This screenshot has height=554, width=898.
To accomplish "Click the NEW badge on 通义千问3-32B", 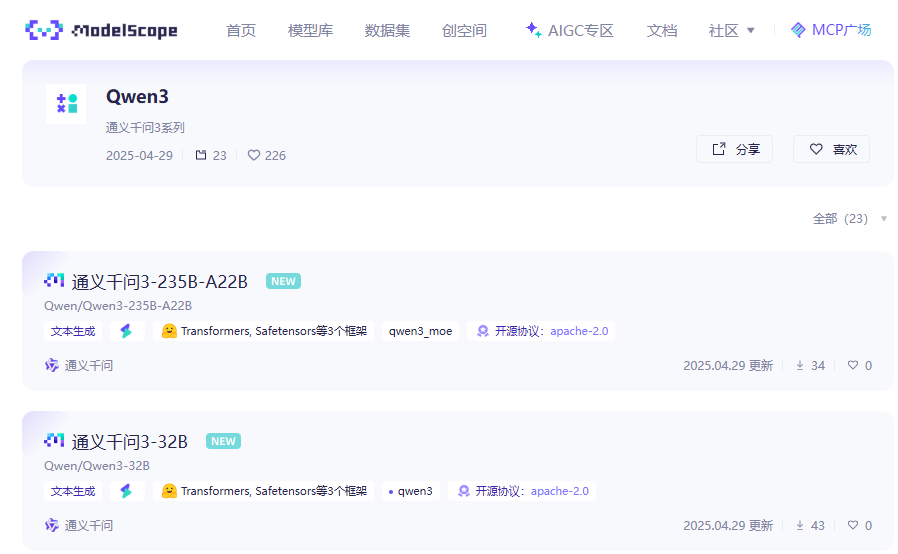I will (x=223, y=441).
